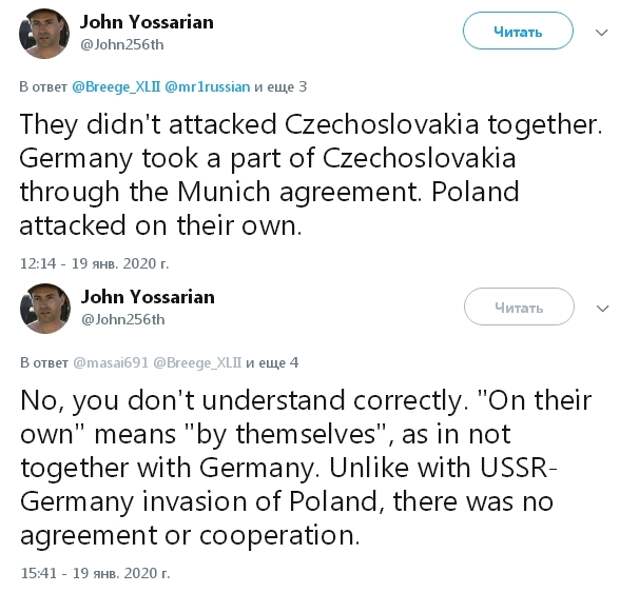Screen dimensions: 620x593
Task: Click Читать button on the second tweet
Action: point(519,307)
